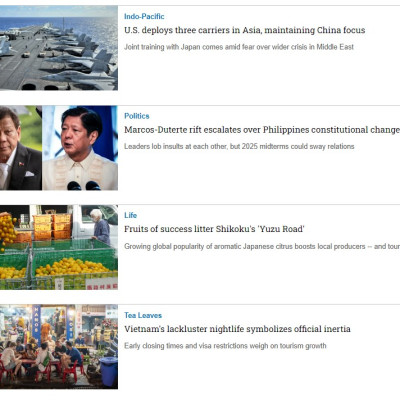This screenshot has height=400, width=400.
Task: Click the Vietnam street nightlife thumbnail
Action: [x=59, y=347]
